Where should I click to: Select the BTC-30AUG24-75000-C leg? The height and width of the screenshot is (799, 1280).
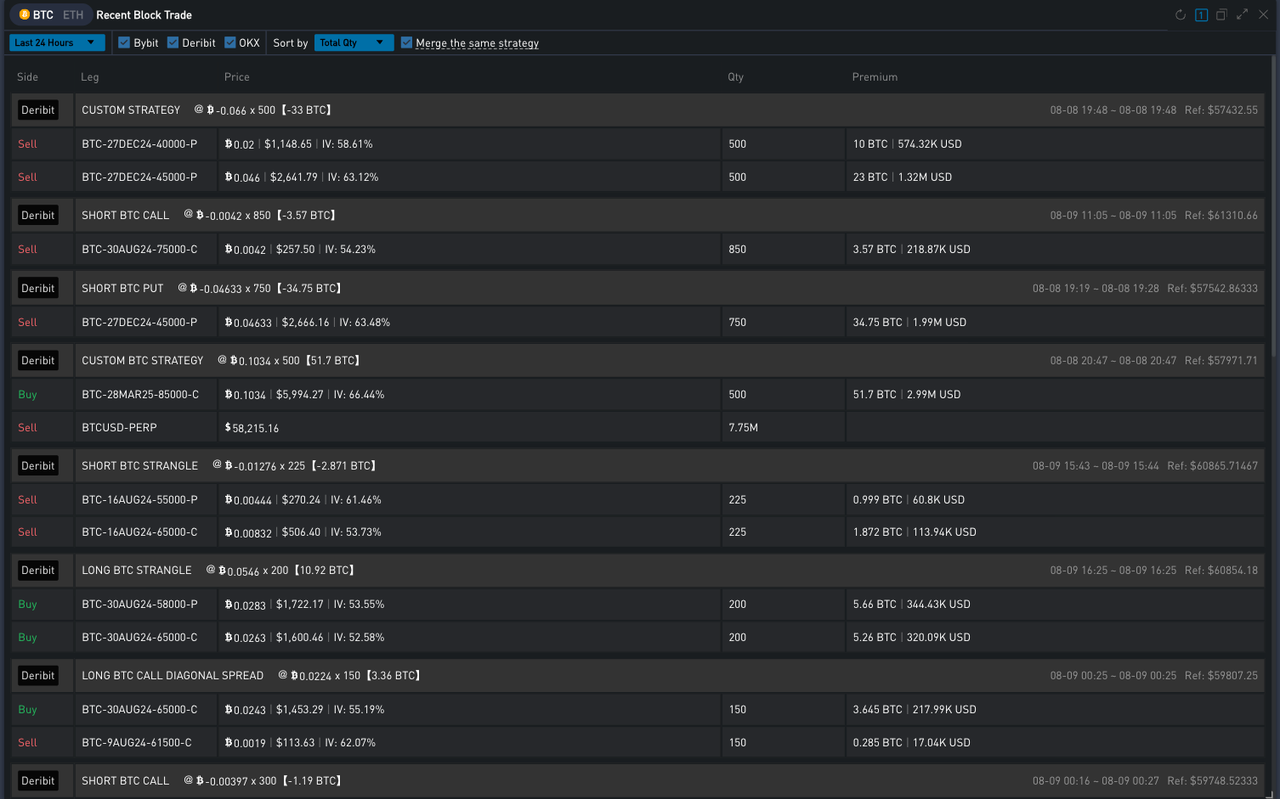140,249
